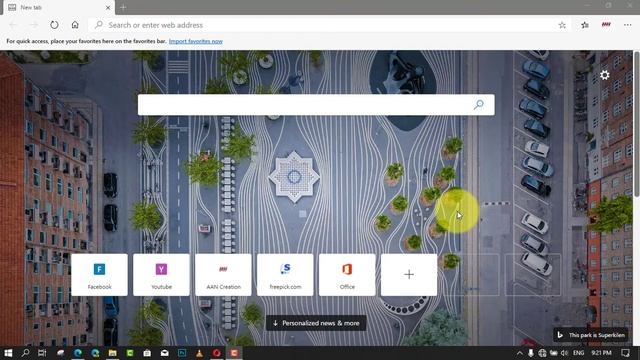Select the New tab browser tab

[x=59, y=7]
